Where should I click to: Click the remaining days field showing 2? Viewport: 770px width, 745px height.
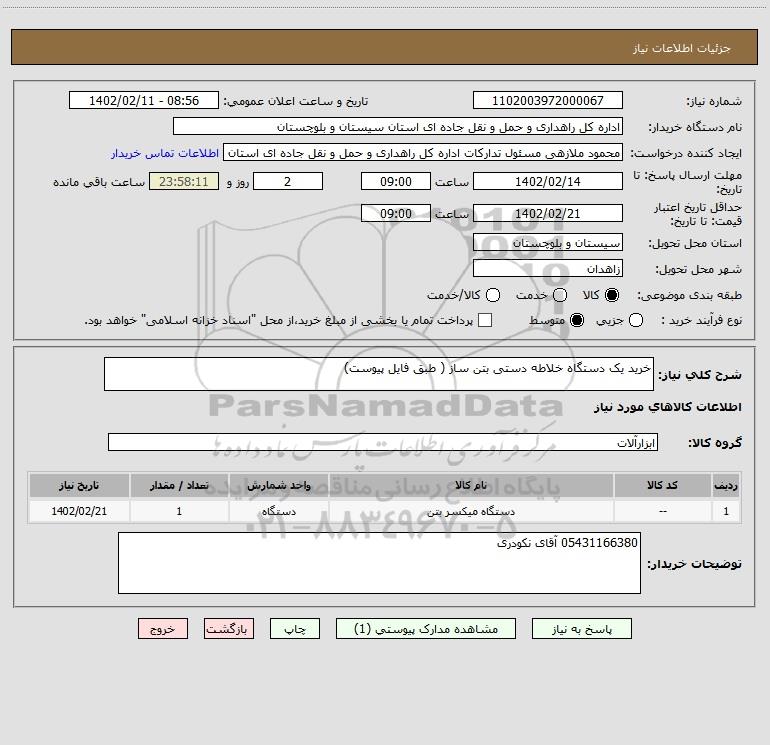(x=288, y=181)
